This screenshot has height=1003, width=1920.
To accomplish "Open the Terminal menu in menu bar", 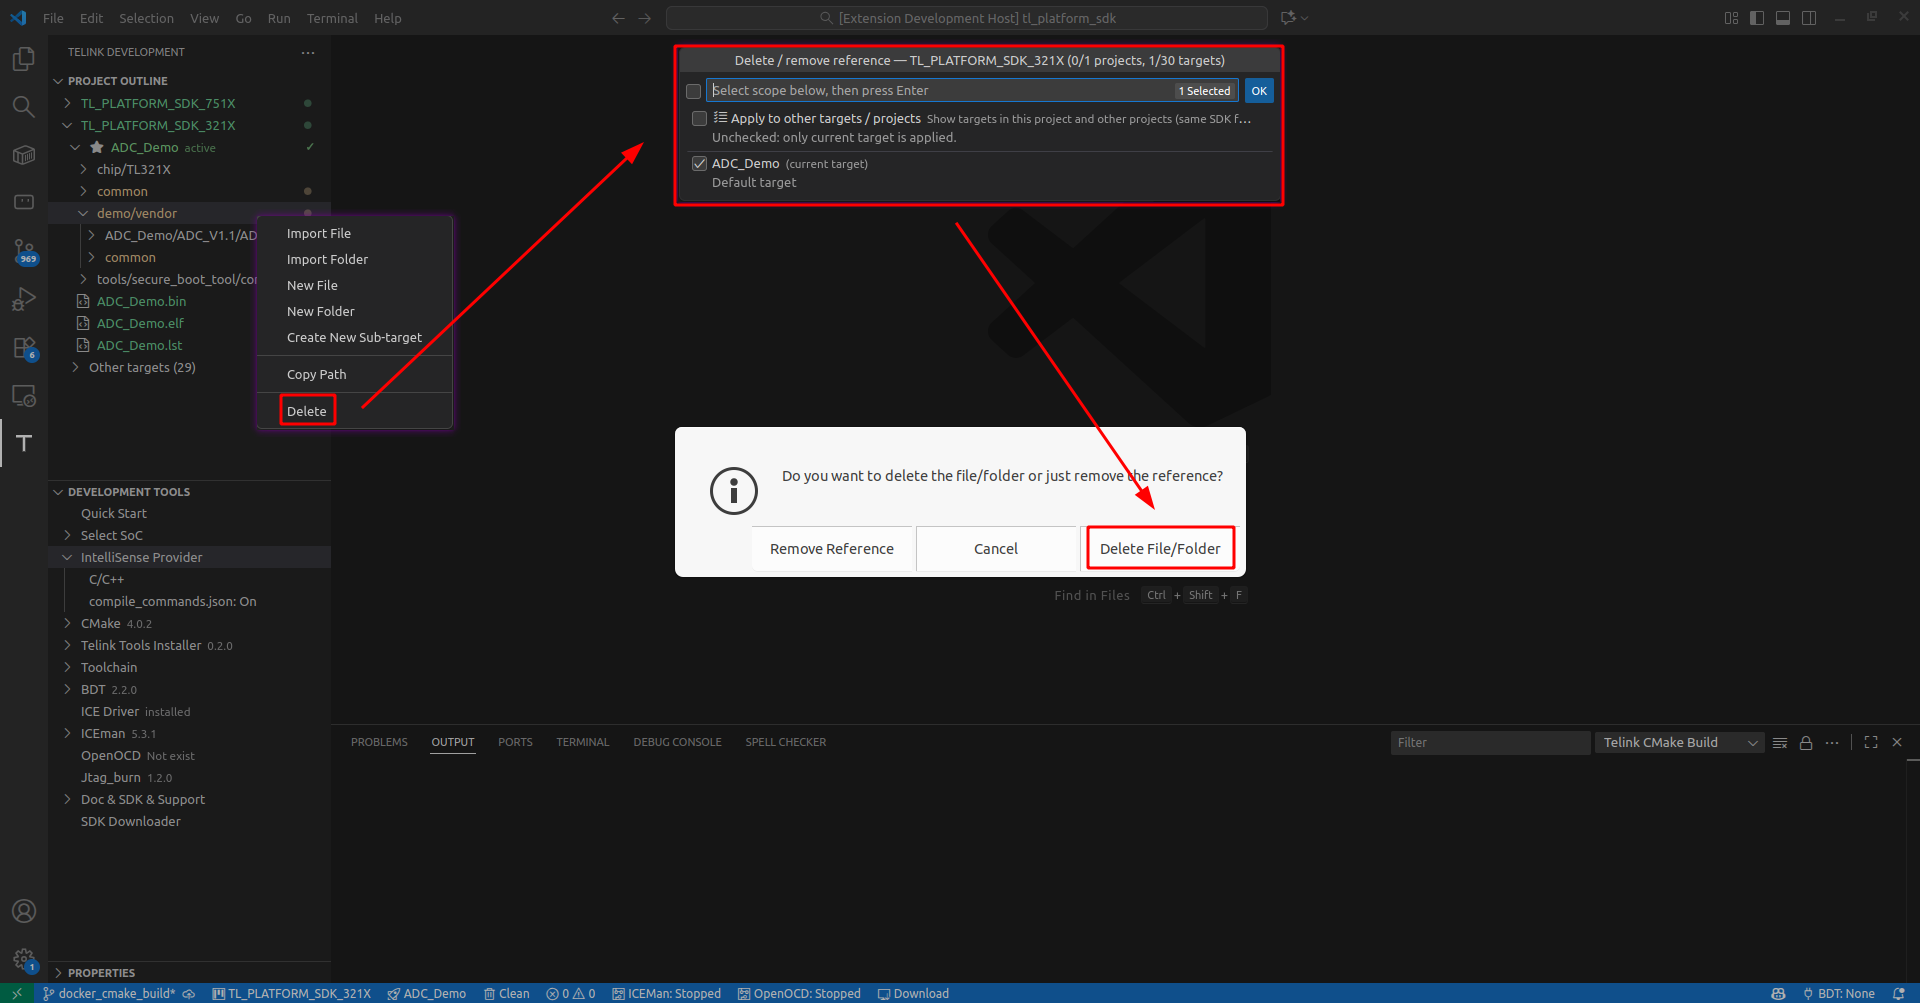I will point(332,18).
